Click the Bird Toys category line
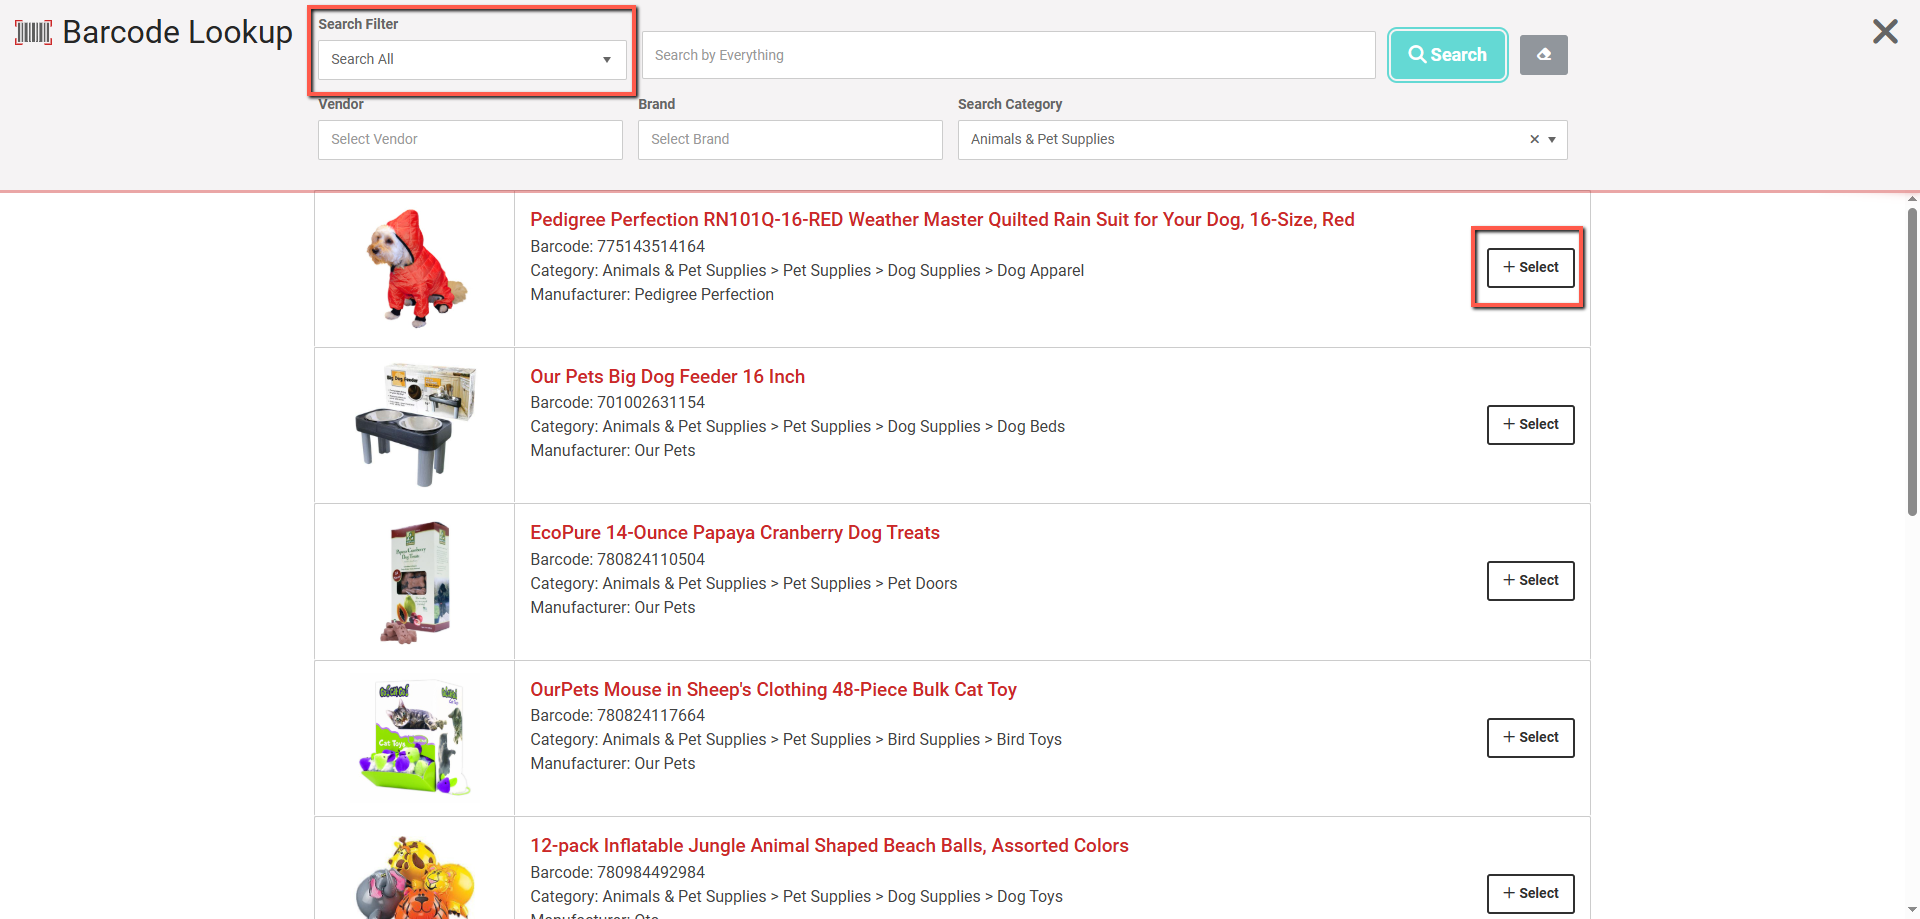The height and width of the screenshot is (919, 1920). (796, 740)
